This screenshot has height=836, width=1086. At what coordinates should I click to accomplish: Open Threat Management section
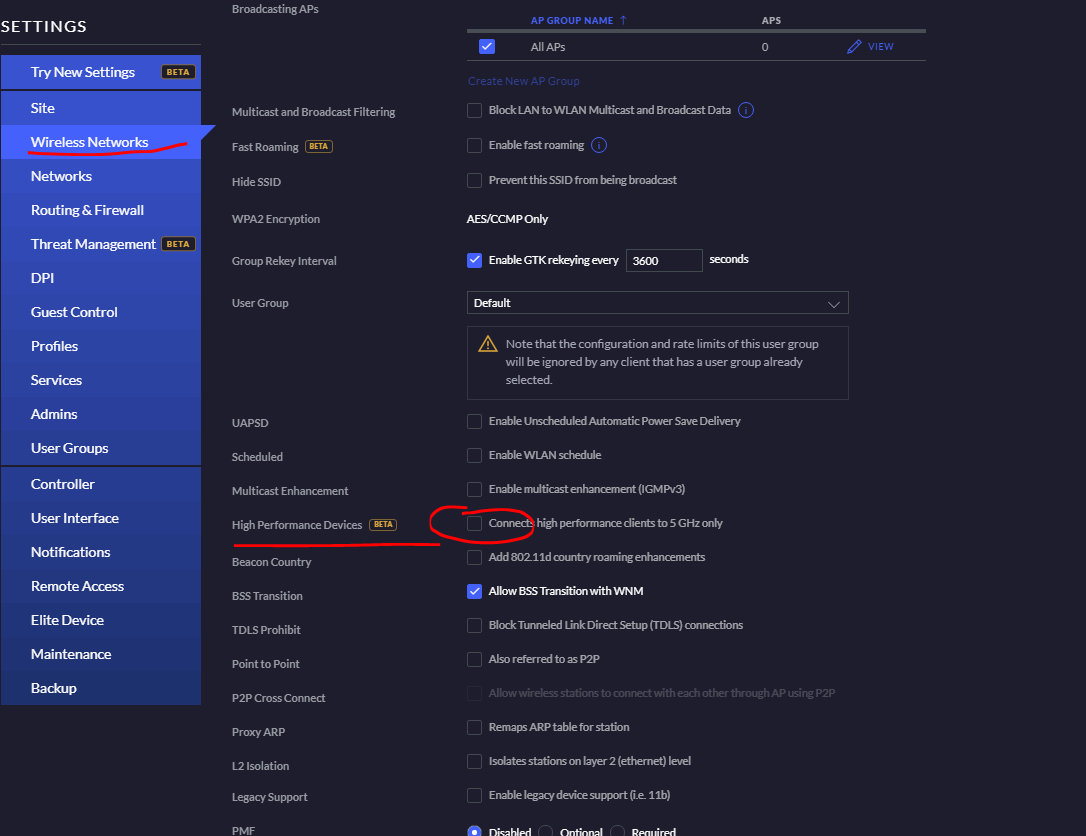coord(94,244)
